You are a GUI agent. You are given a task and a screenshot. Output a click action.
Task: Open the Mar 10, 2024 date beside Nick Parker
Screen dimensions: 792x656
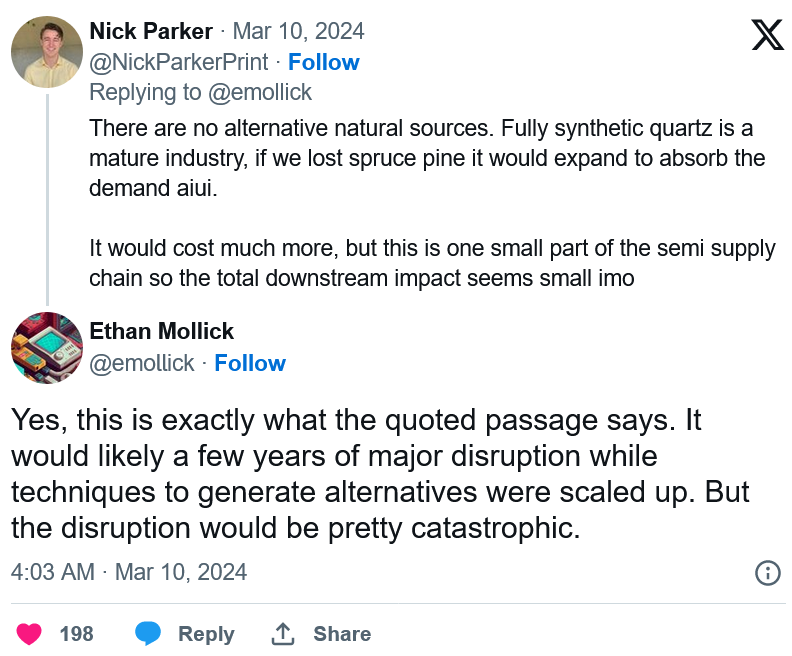pos(299,31)
